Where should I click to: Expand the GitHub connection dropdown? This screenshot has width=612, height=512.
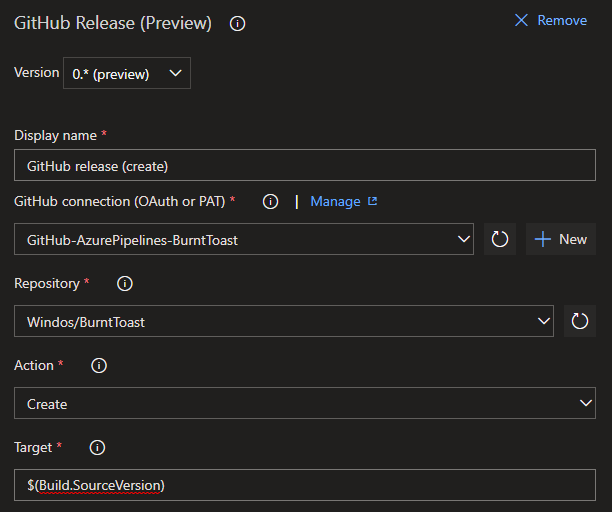[244, 239]
